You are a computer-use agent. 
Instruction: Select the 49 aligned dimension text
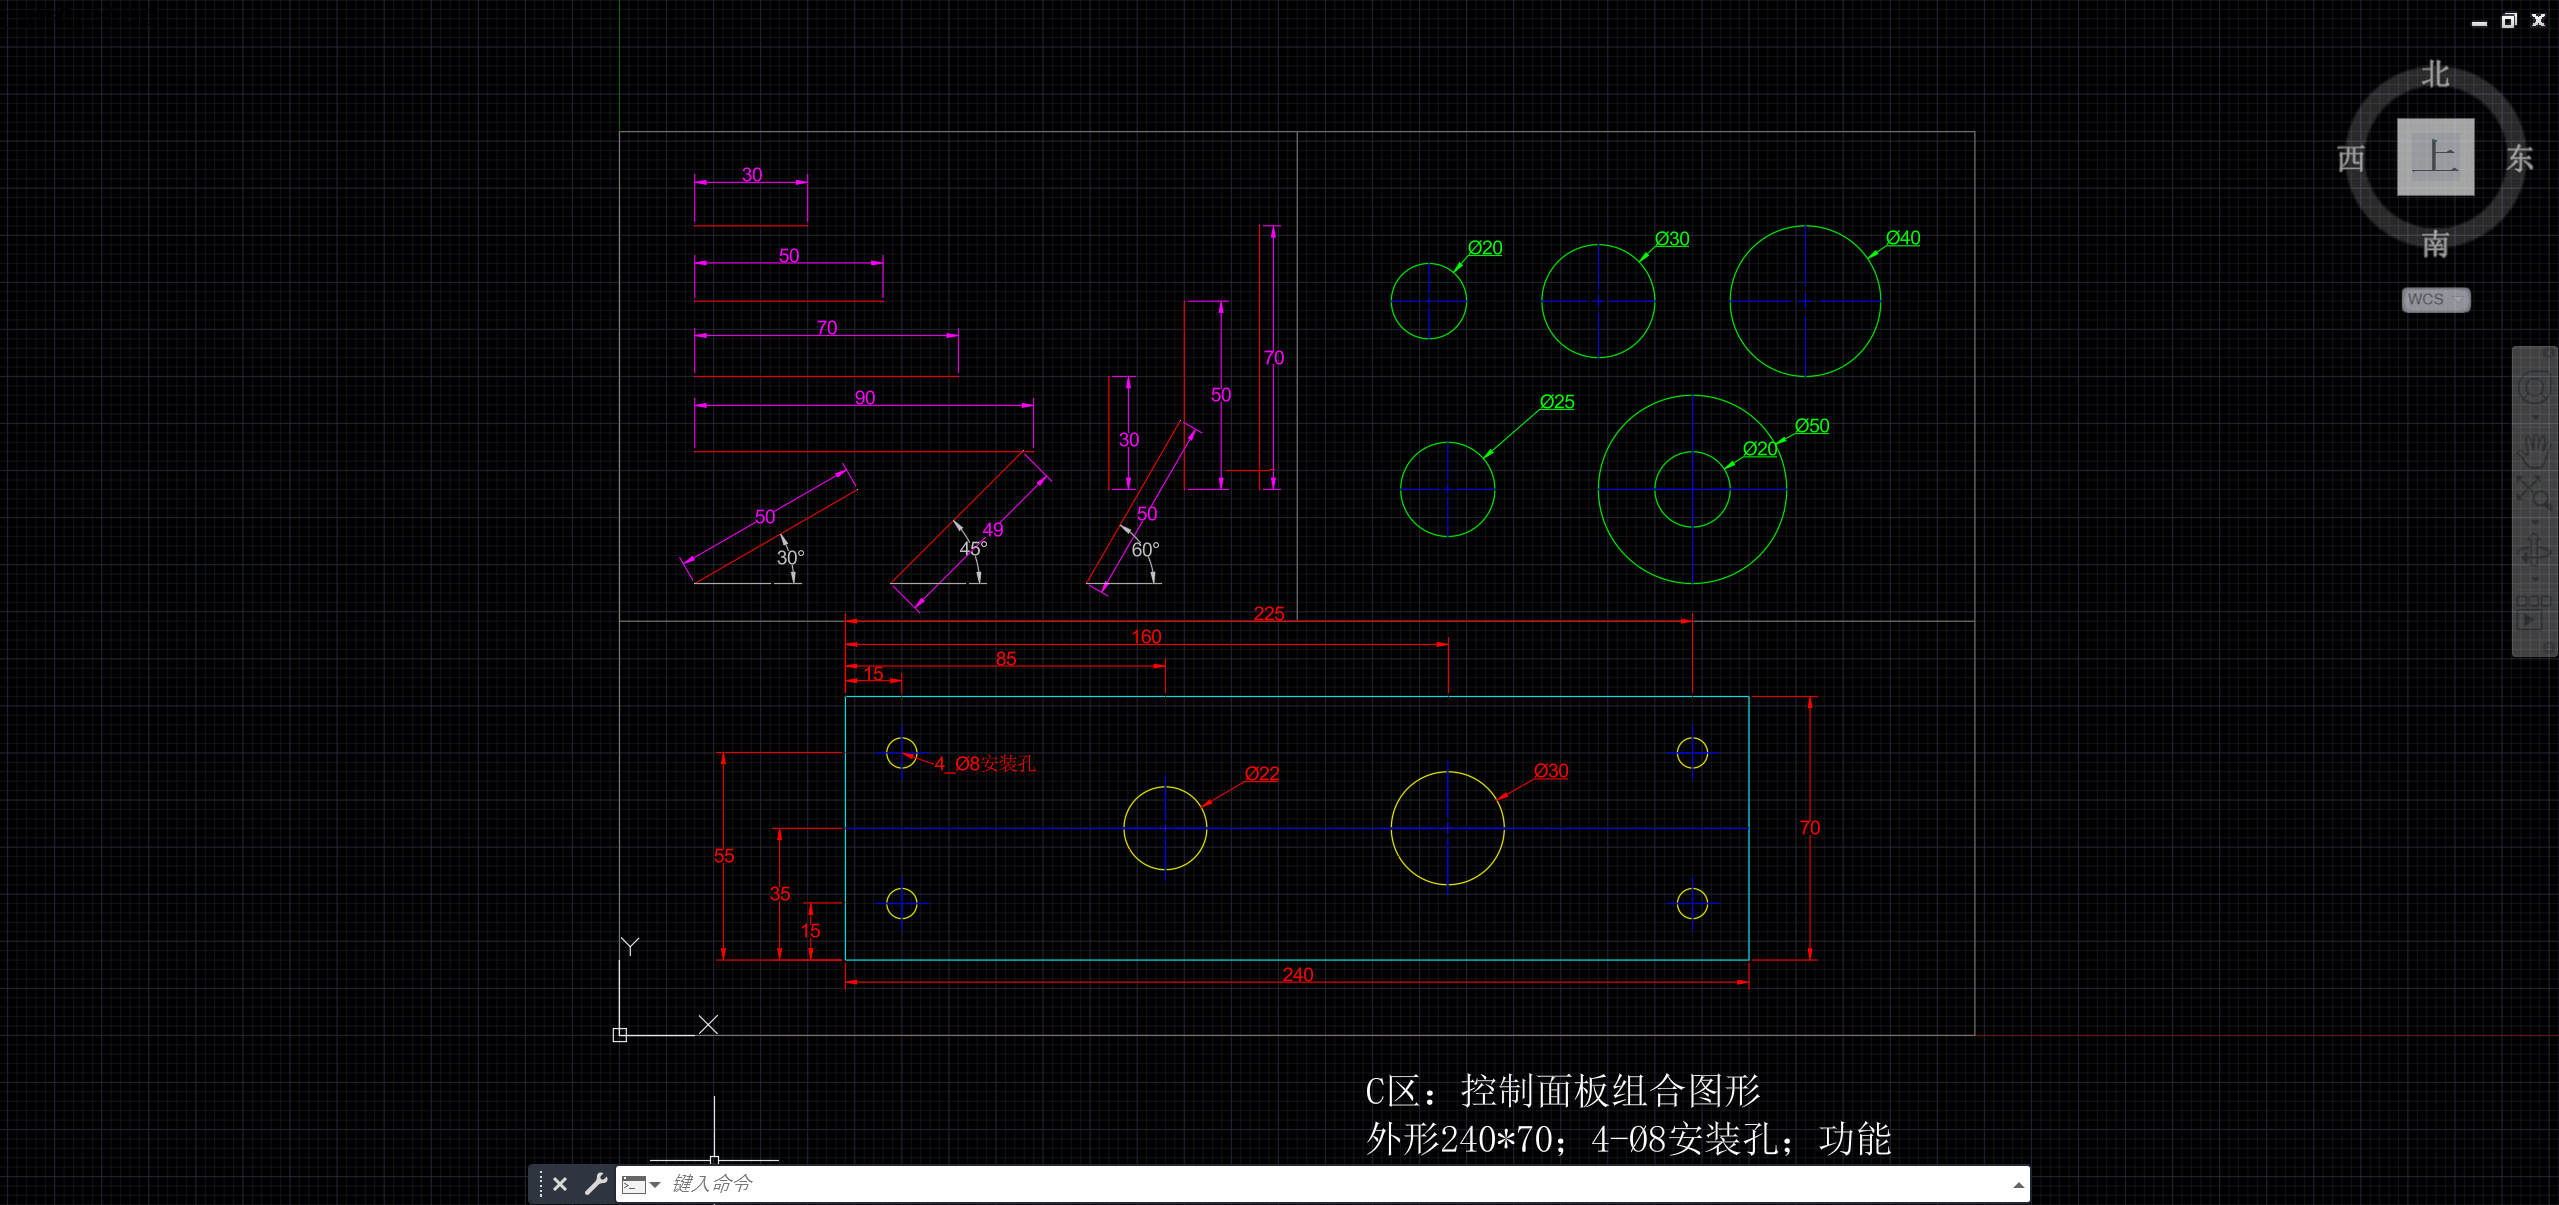tap(993, 530)
